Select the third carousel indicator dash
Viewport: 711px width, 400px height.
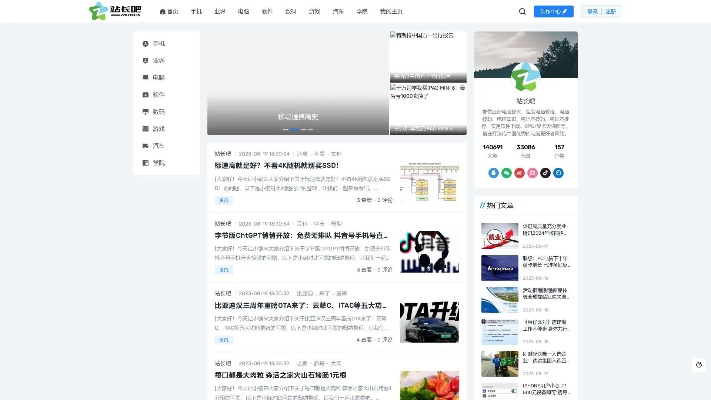click(x=303, y=130)
